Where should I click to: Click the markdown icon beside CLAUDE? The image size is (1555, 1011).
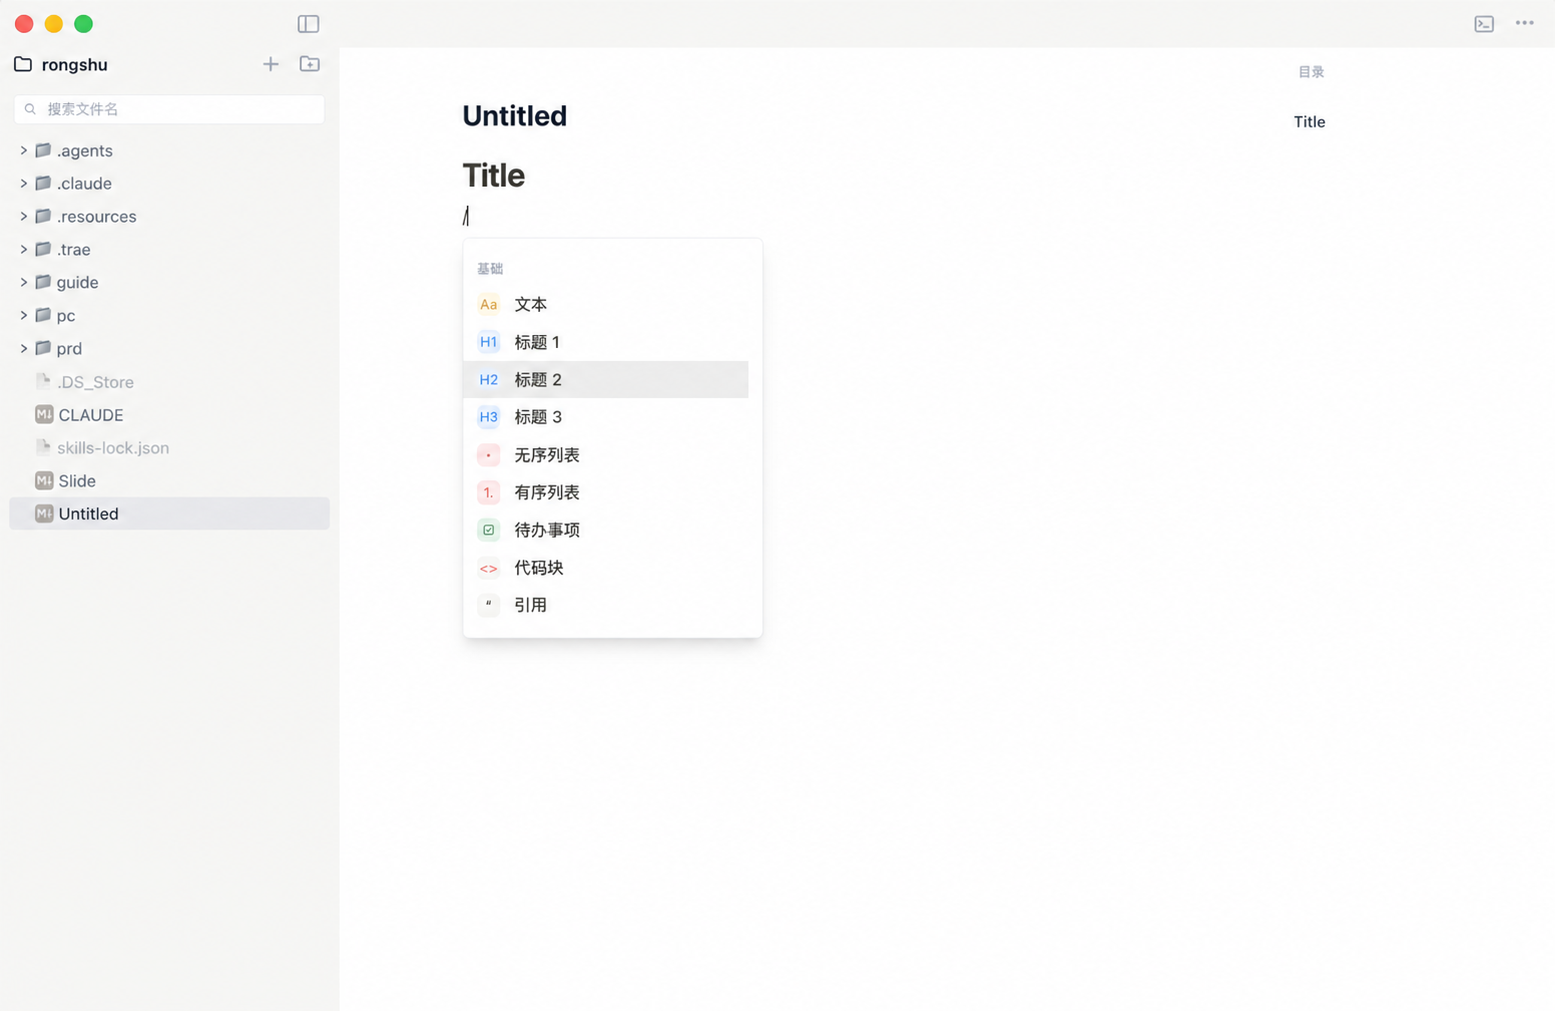44,414
